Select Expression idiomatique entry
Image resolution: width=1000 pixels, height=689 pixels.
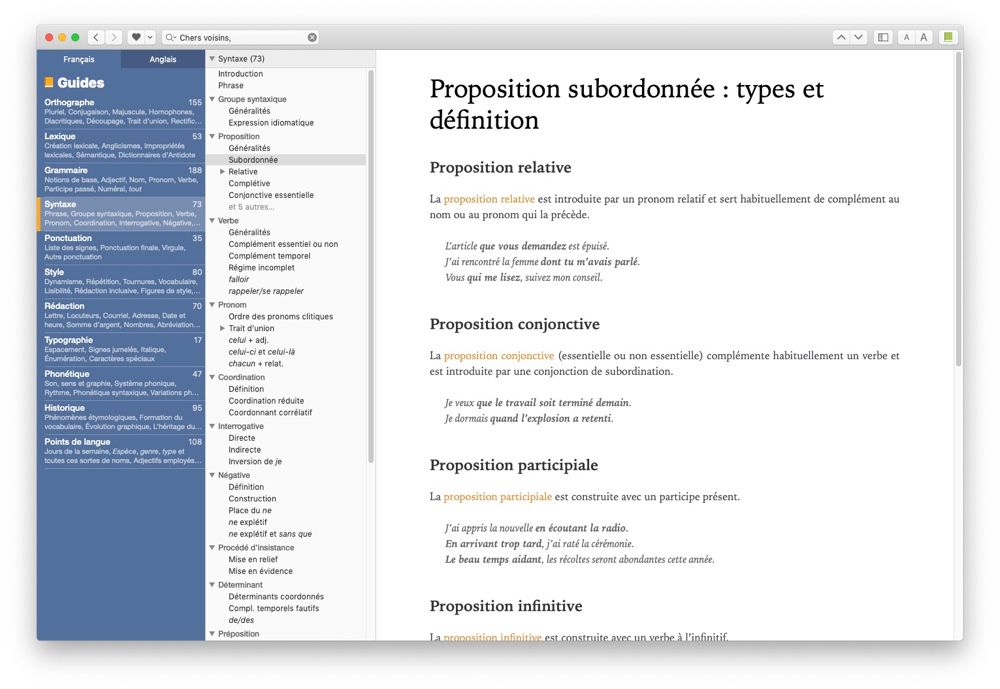pos(271,122)
